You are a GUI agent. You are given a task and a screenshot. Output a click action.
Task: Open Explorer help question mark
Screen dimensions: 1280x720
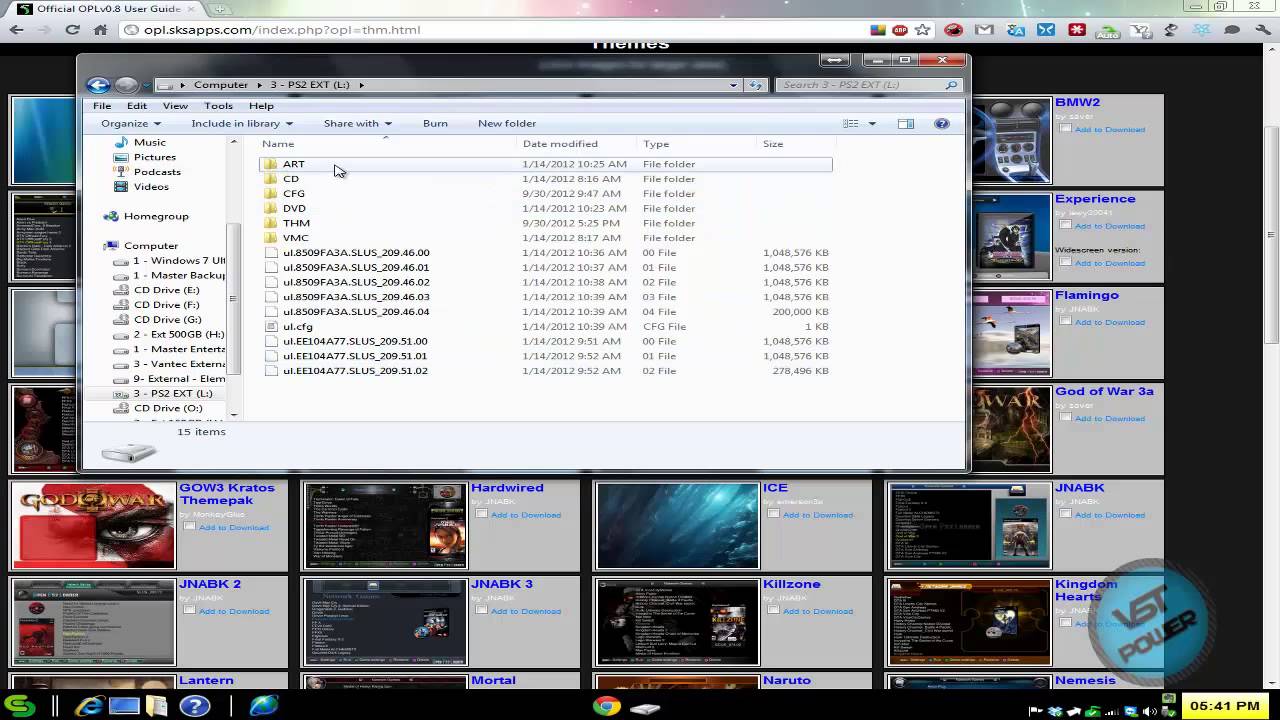941,123
